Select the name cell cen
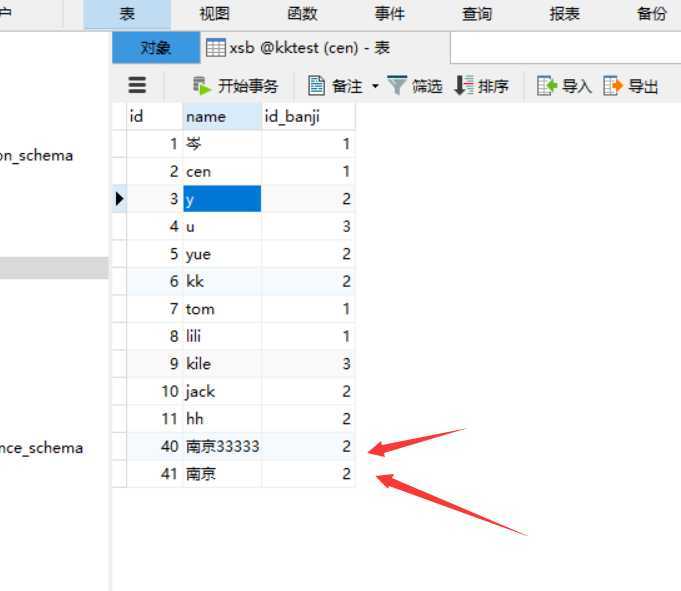This screenshot has width=681, height=591. point(222,171)
